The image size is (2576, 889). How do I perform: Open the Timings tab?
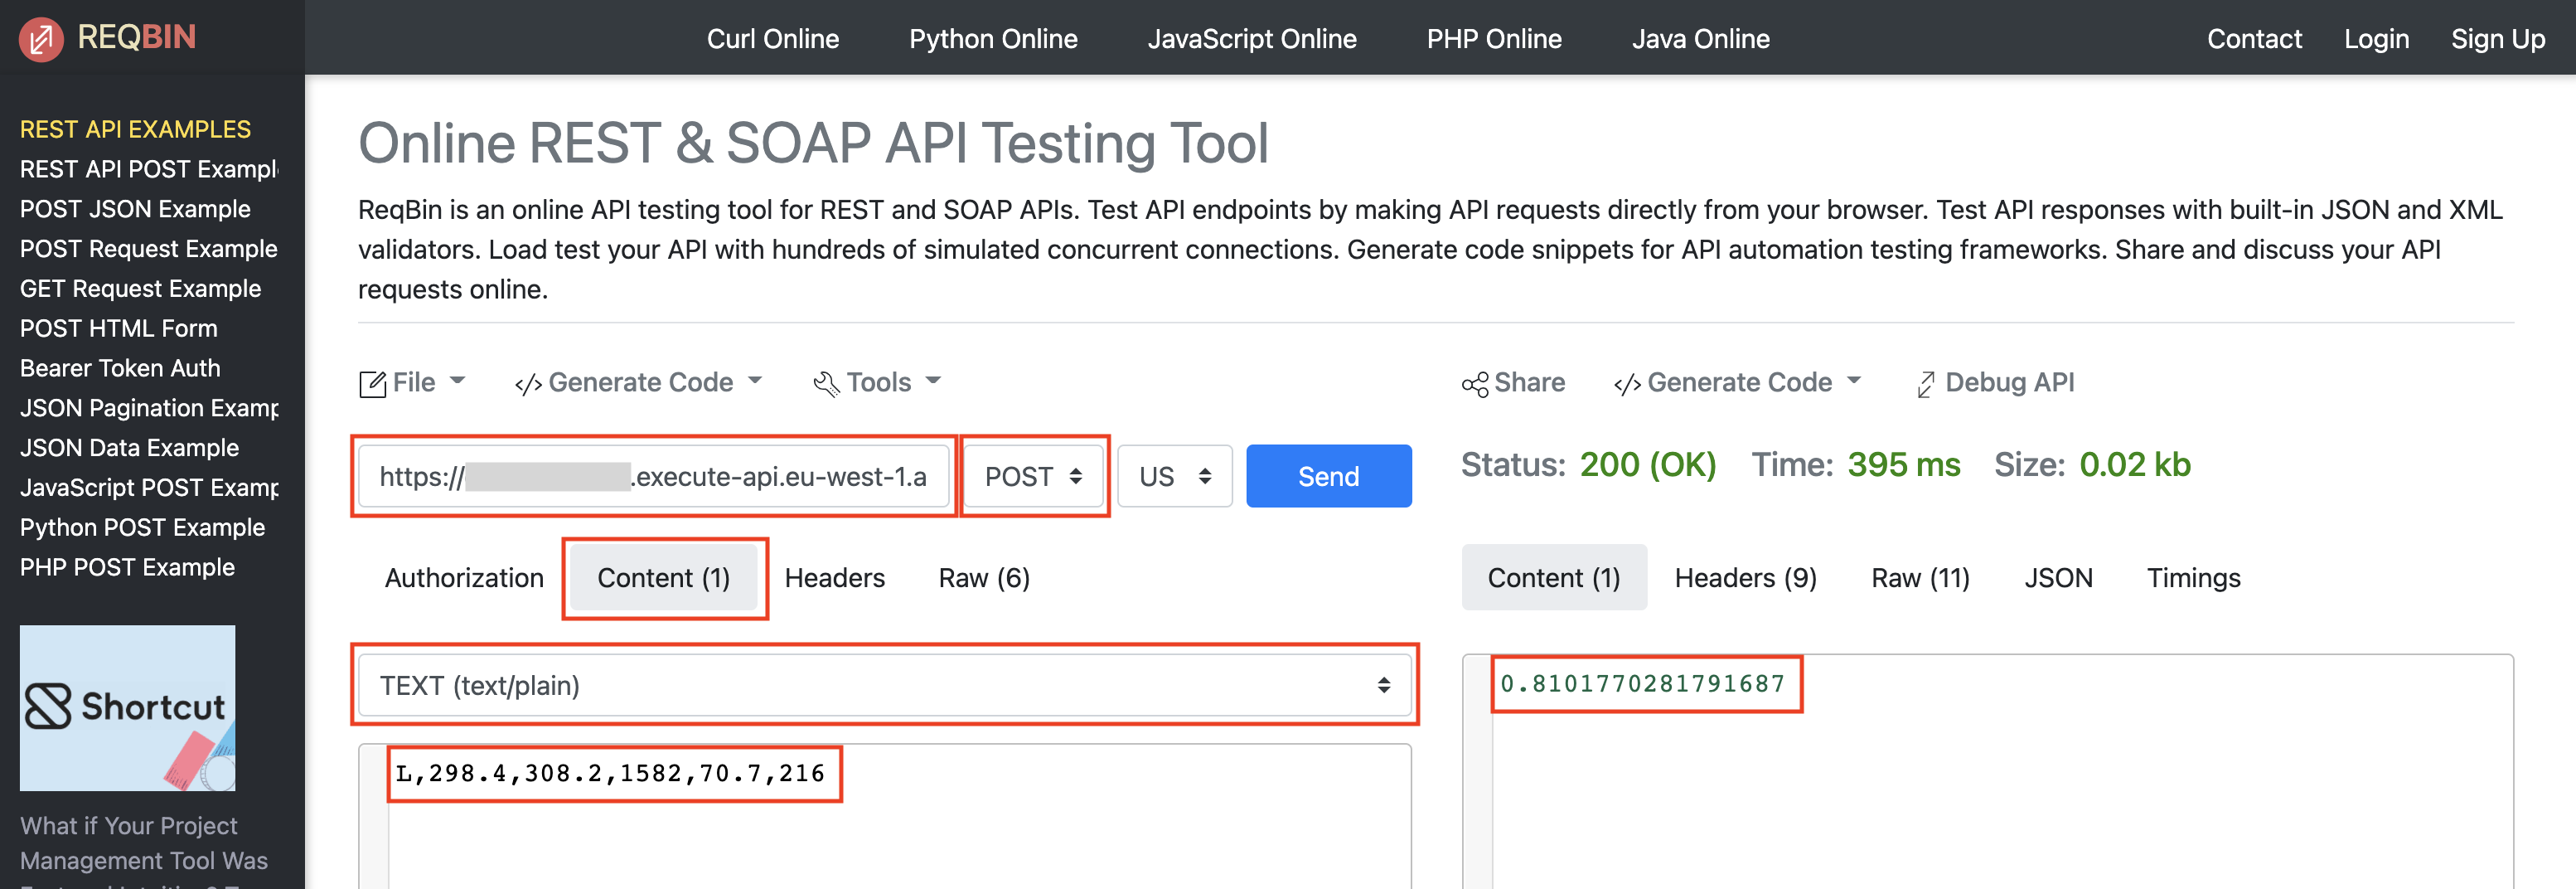tap(2193, 577)
